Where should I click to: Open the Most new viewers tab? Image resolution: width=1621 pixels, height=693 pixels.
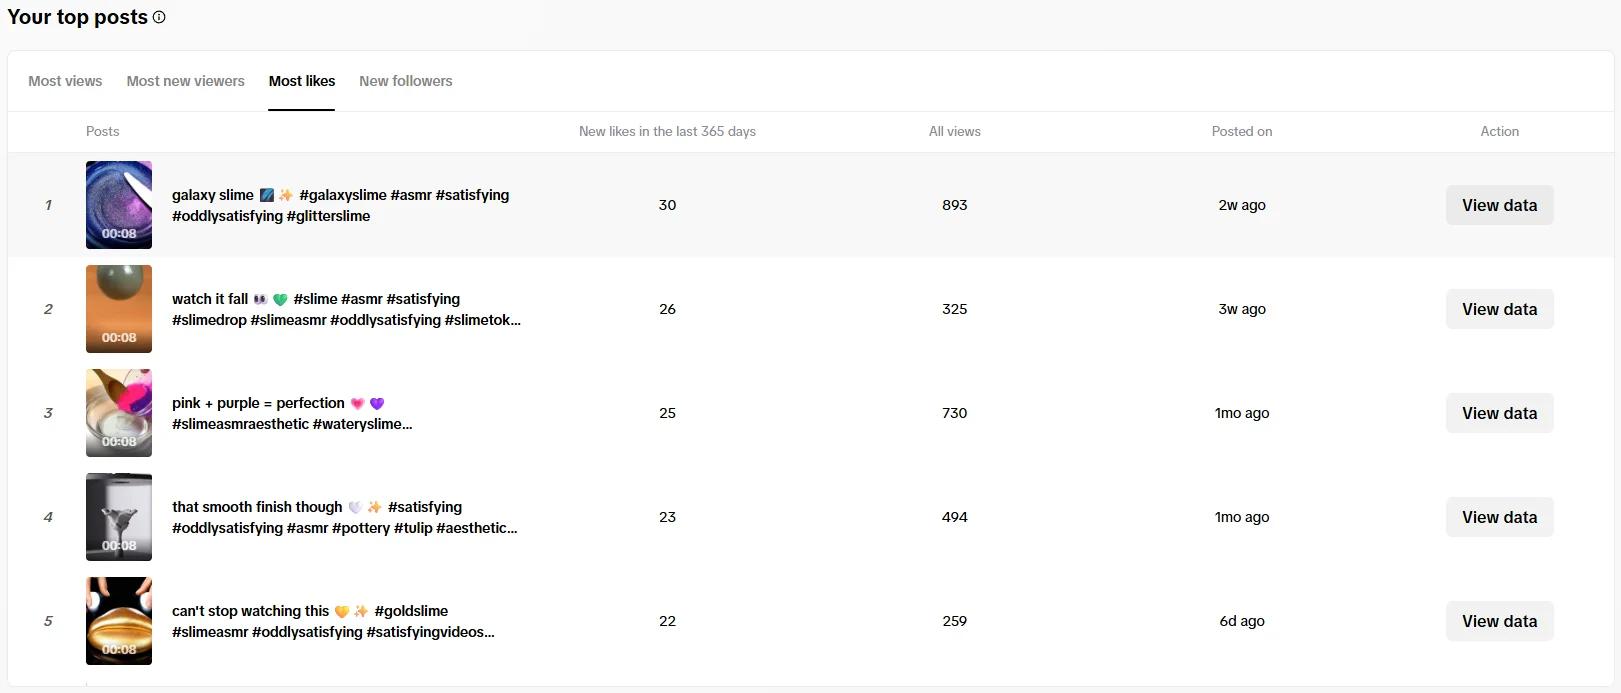point(185,81)
